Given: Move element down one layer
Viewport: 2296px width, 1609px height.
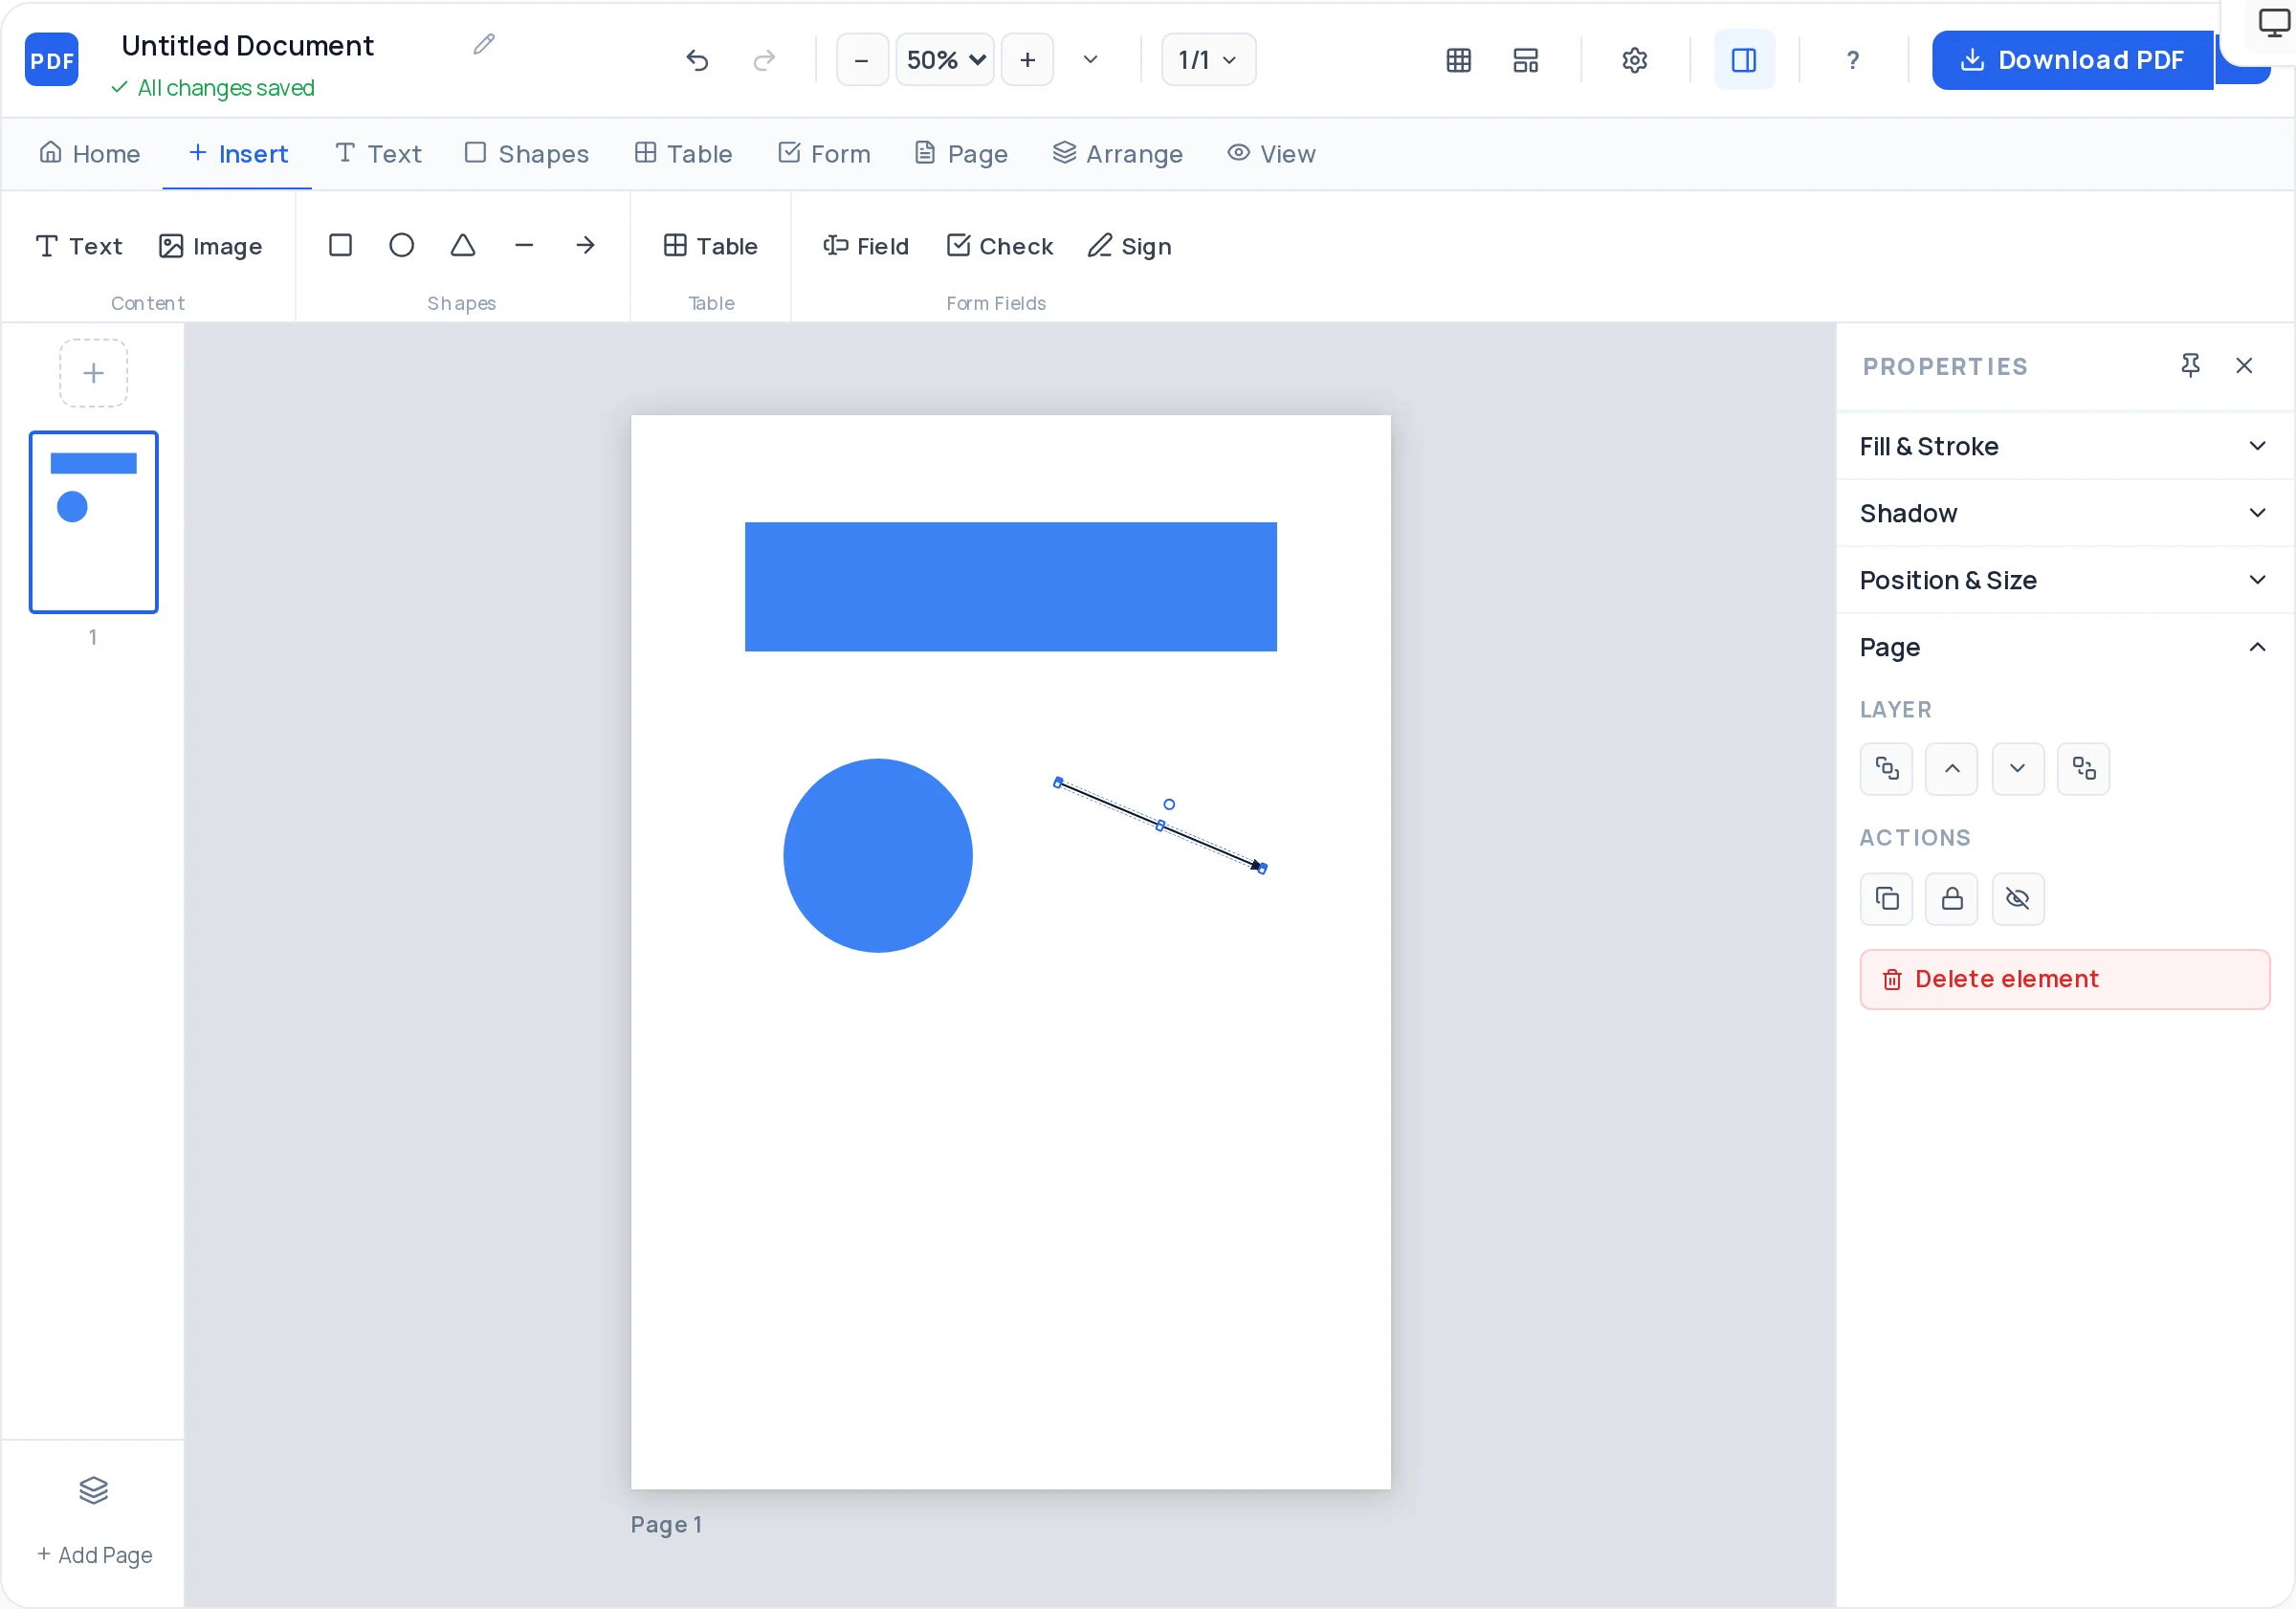Looking at the screenshot, I should pos(2018,768).
